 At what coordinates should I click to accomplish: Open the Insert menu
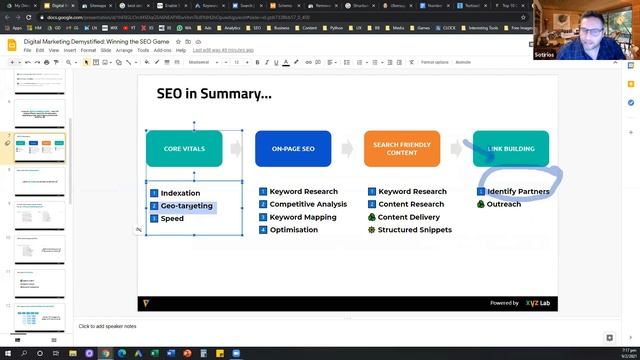(70, 50)
